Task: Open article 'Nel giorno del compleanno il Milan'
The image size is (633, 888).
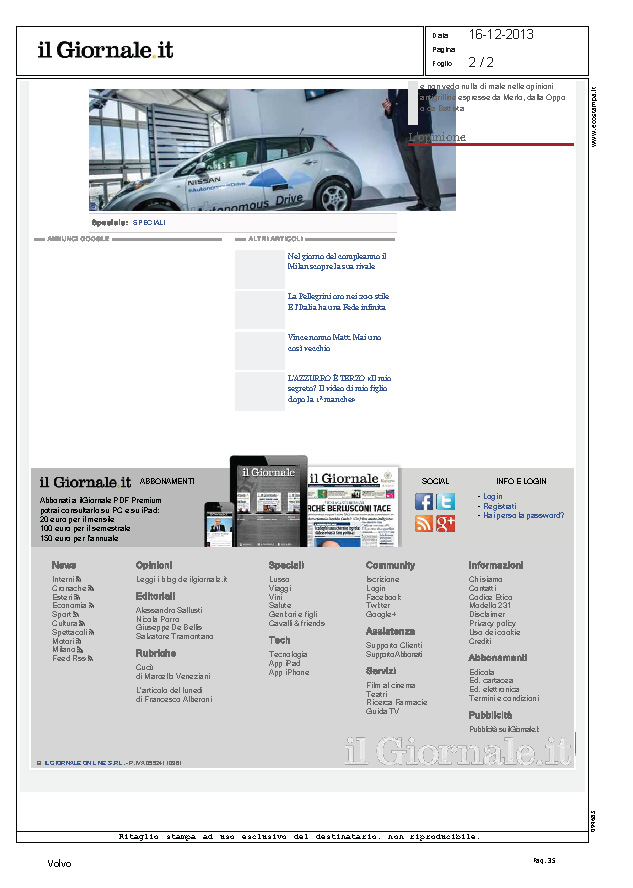Action: tap(336, 262)
